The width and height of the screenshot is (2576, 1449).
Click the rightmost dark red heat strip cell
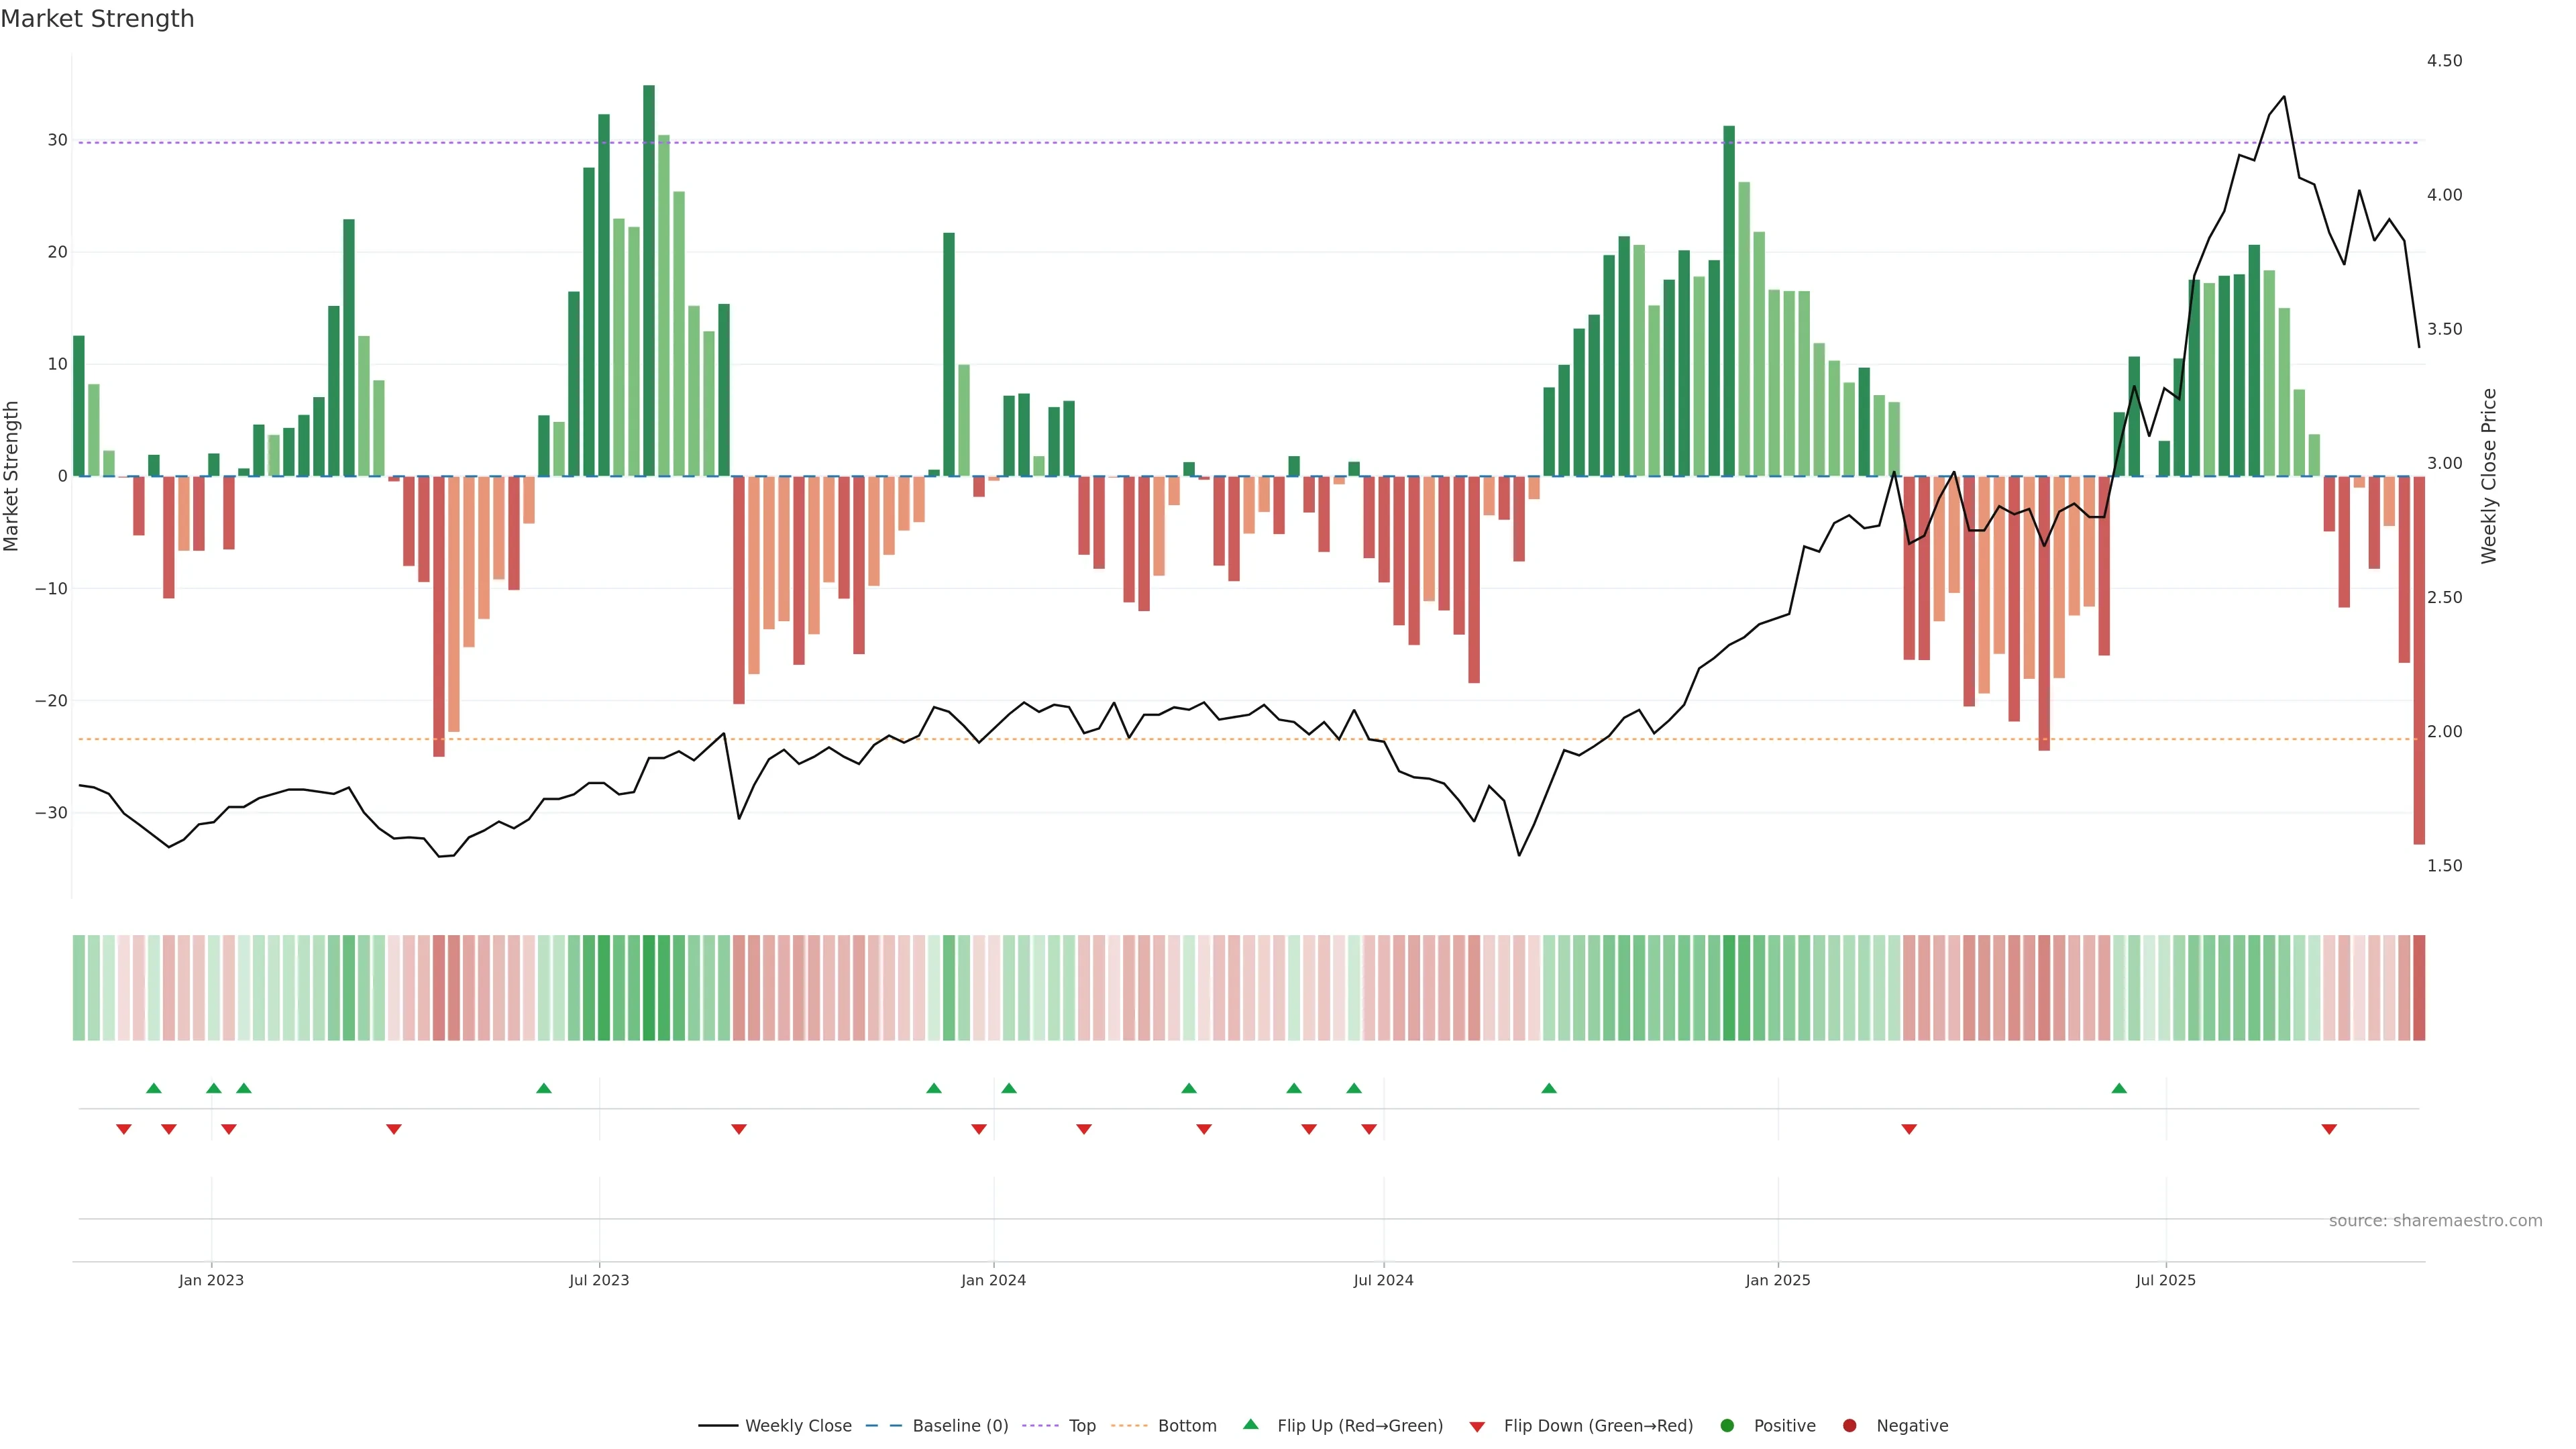tap(2419, 988)
